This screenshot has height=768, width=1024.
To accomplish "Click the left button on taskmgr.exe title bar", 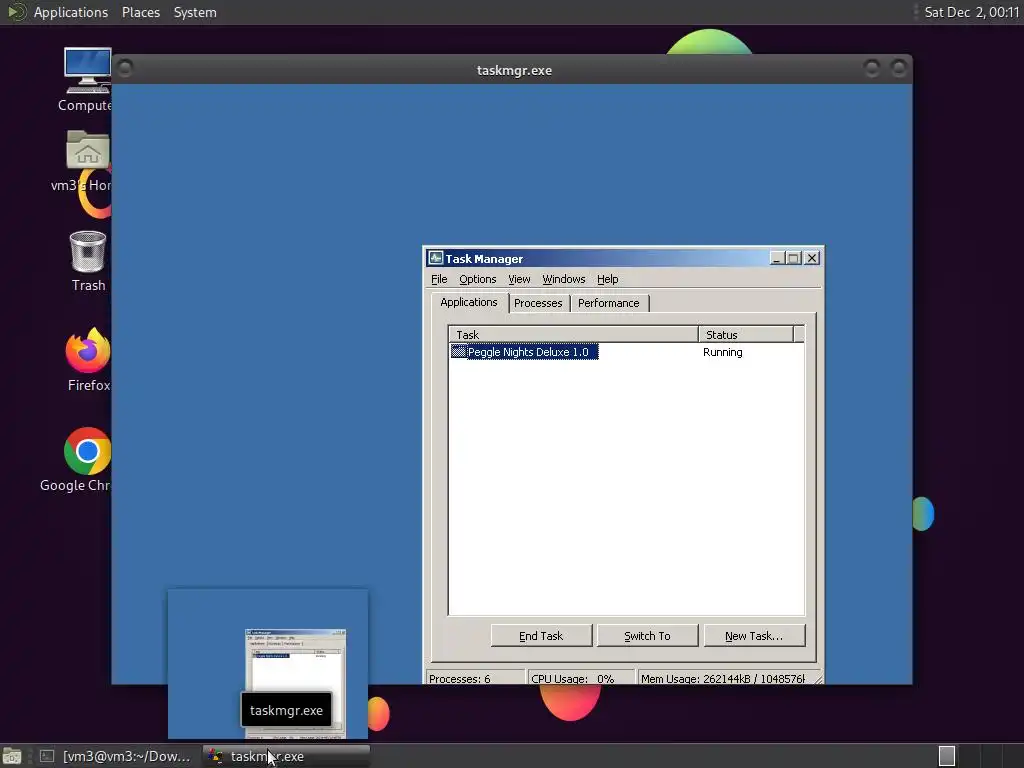I will click(x=125, y=68).
